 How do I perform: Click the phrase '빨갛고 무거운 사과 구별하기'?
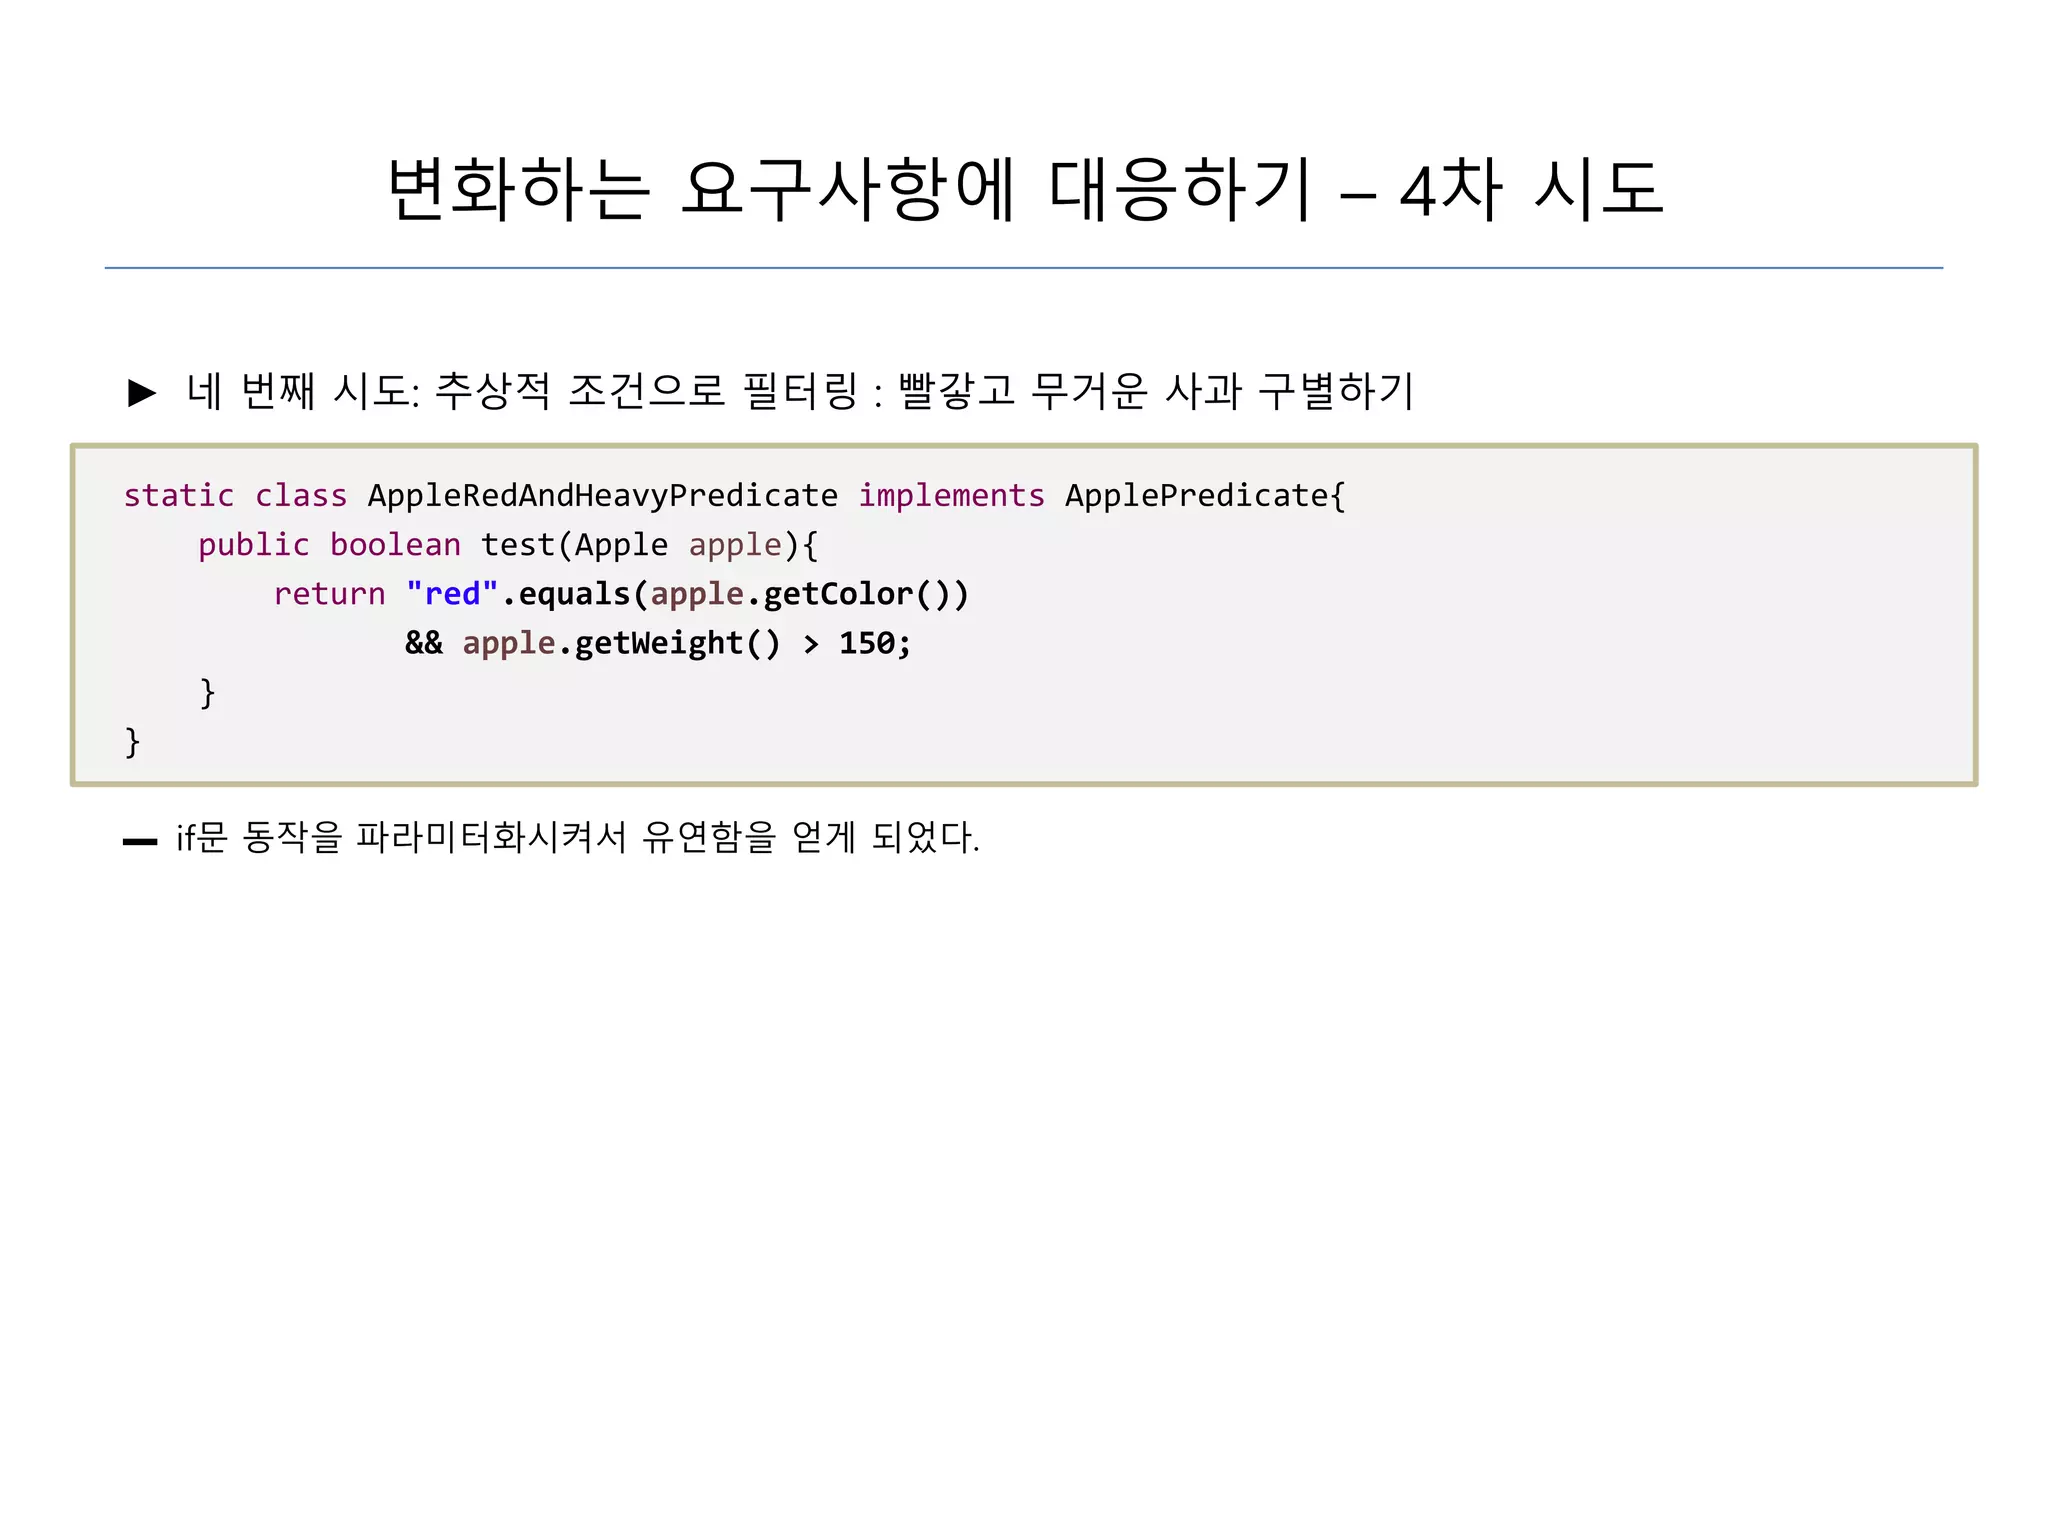pyautogui.click(x=1156, y=390)
